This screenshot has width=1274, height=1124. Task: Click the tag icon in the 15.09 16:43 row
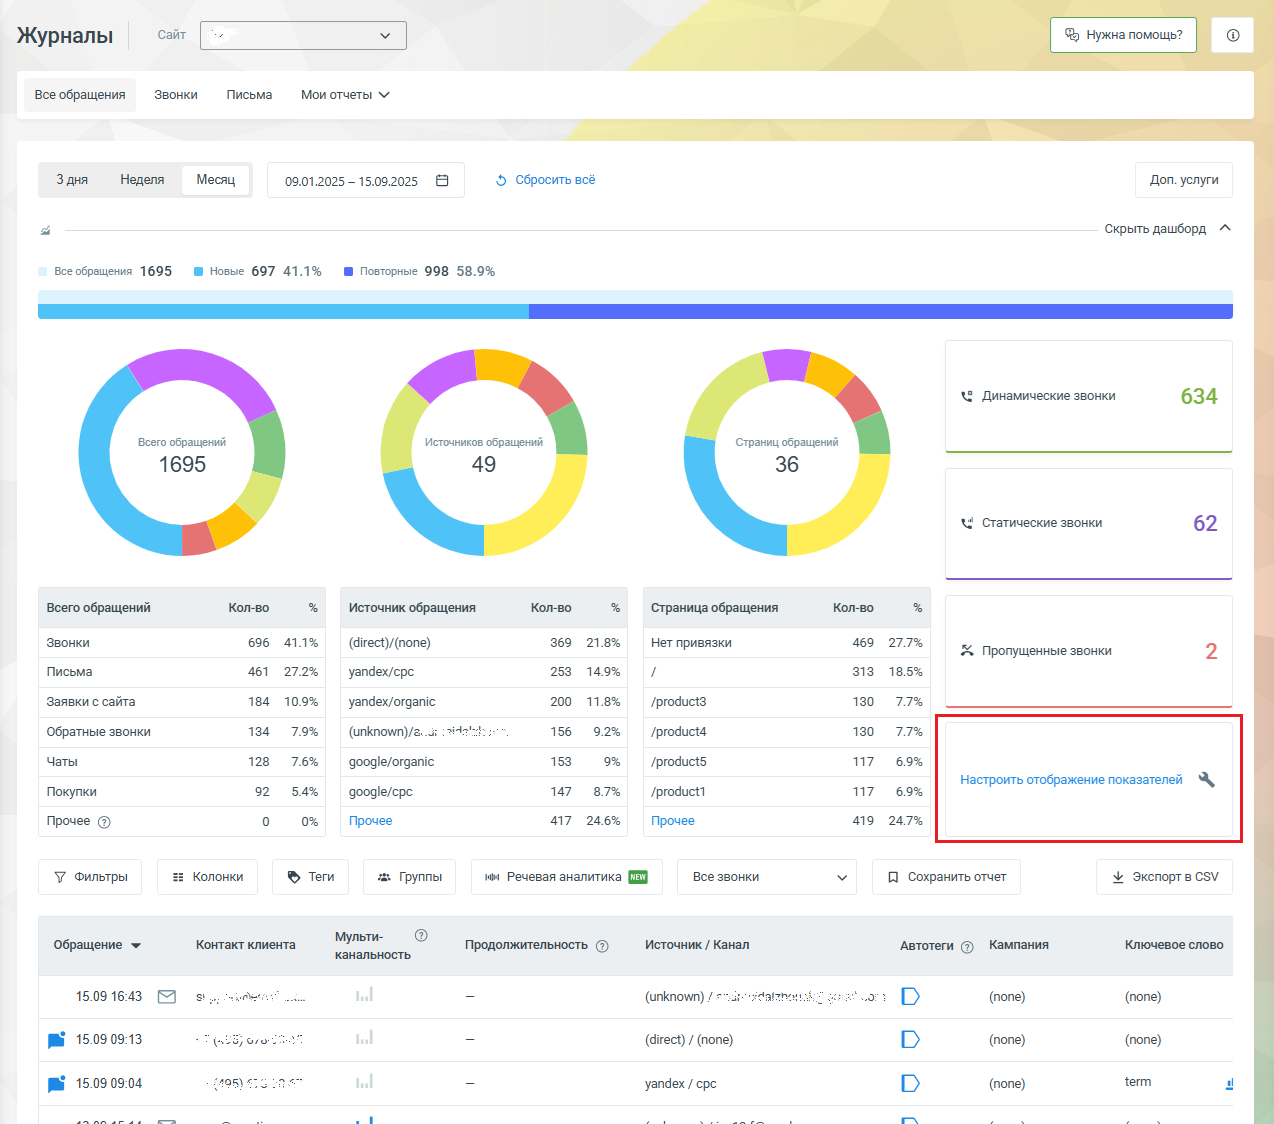point(910,997)
